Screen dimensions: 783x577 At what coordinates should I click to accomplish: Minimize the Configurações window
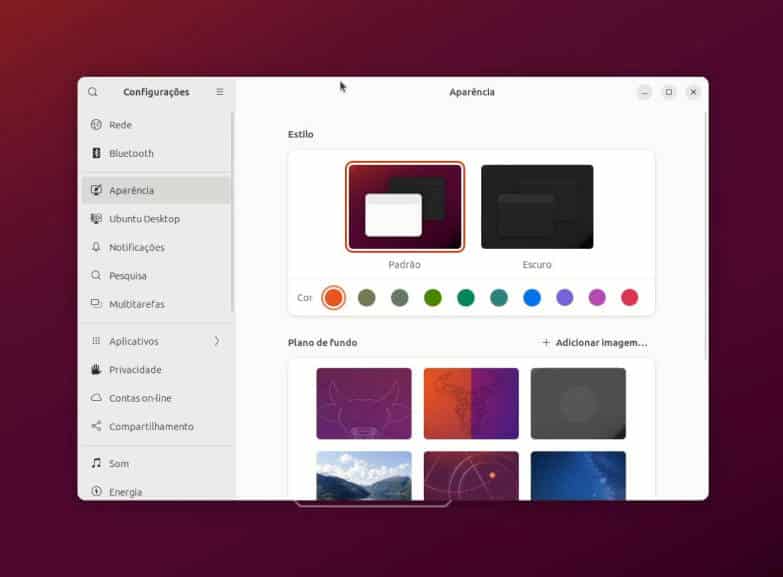(x=644, y=92)
